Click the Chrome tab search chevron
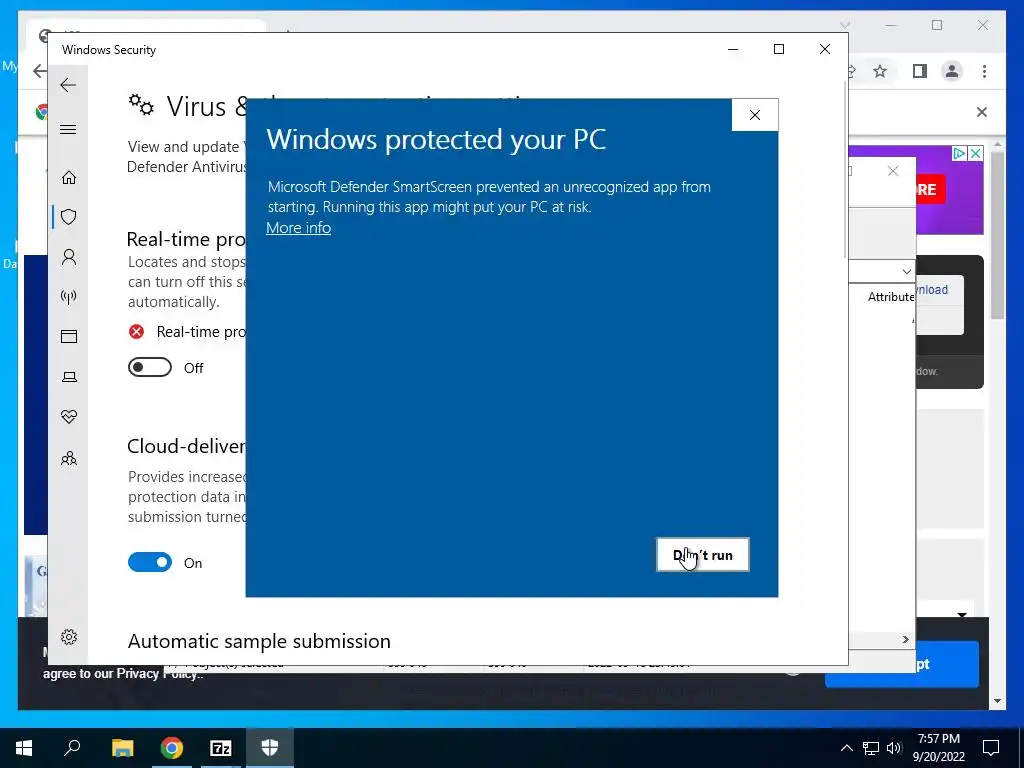Image resolution: width=1024 pixels, height=768 pixels. [x=844, y=25]
